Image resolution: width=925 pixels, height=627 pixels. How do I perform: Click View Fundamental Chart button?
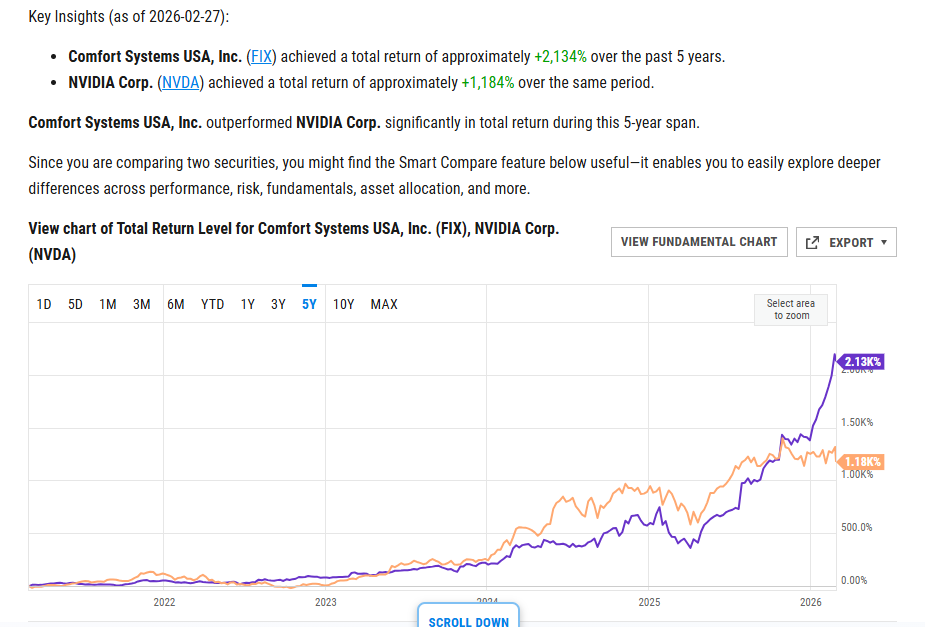(698, 242)
